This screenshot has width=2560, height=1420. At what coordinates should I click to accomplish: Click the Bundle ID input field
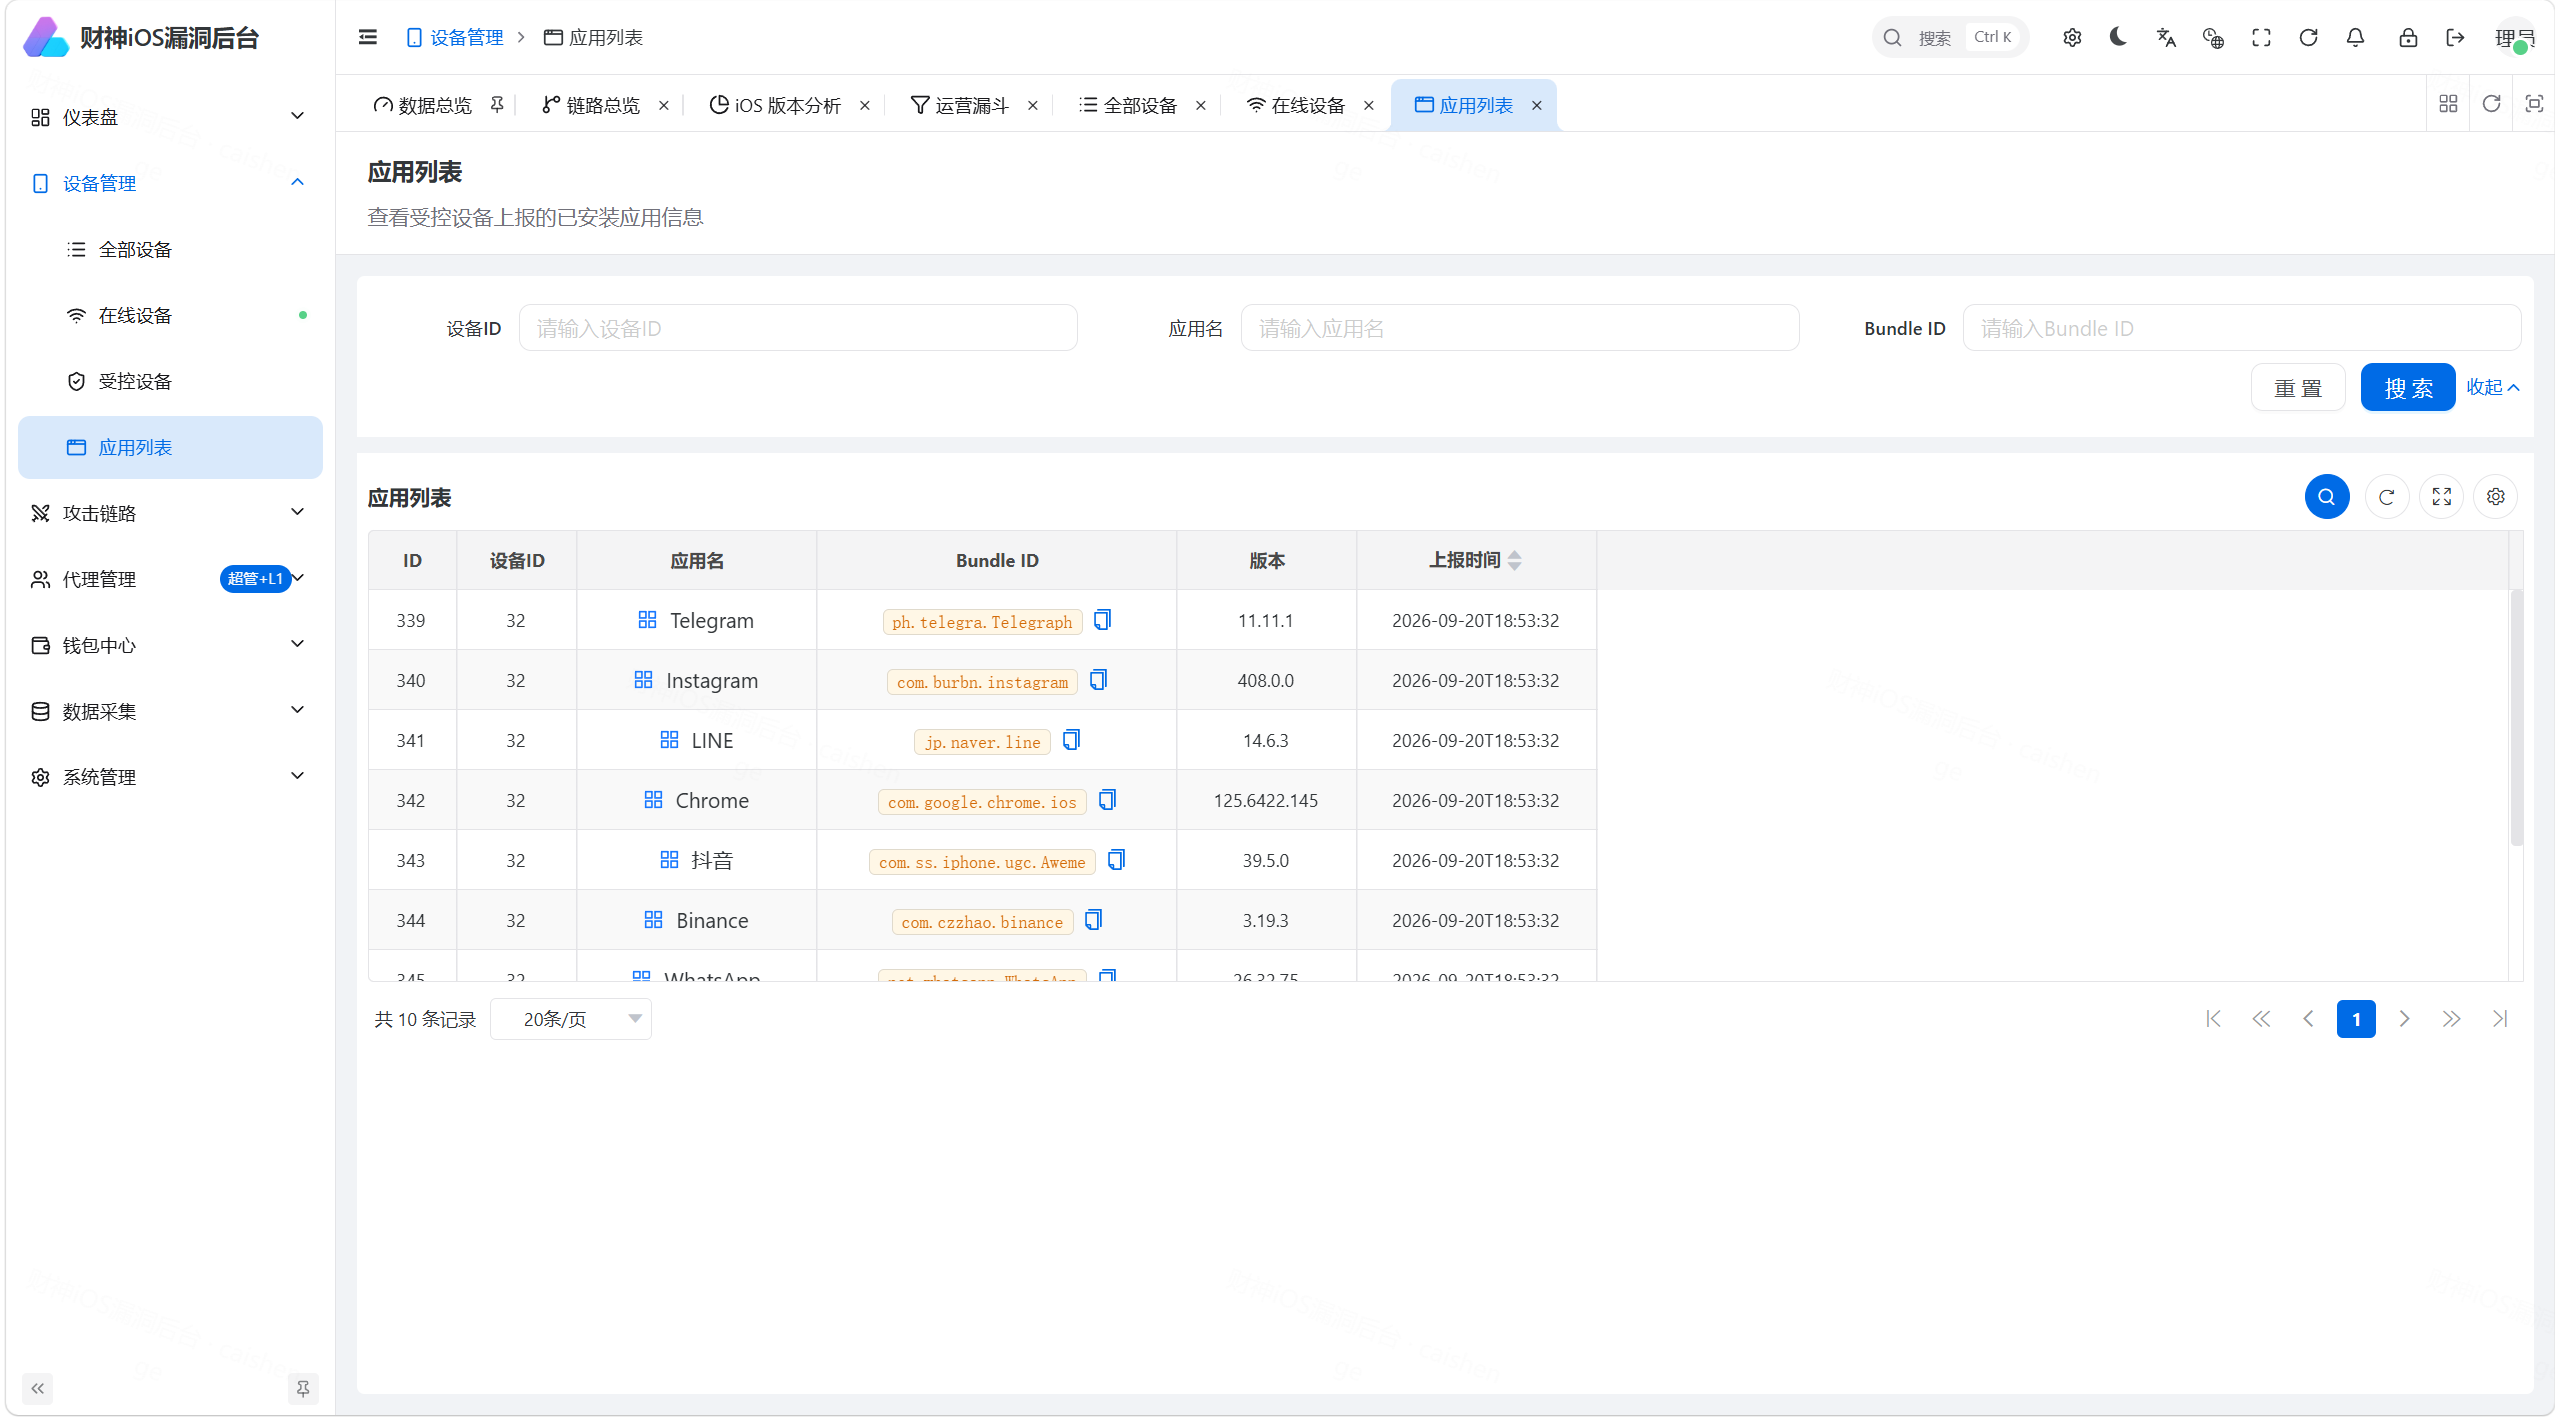tap(2241, 328)
